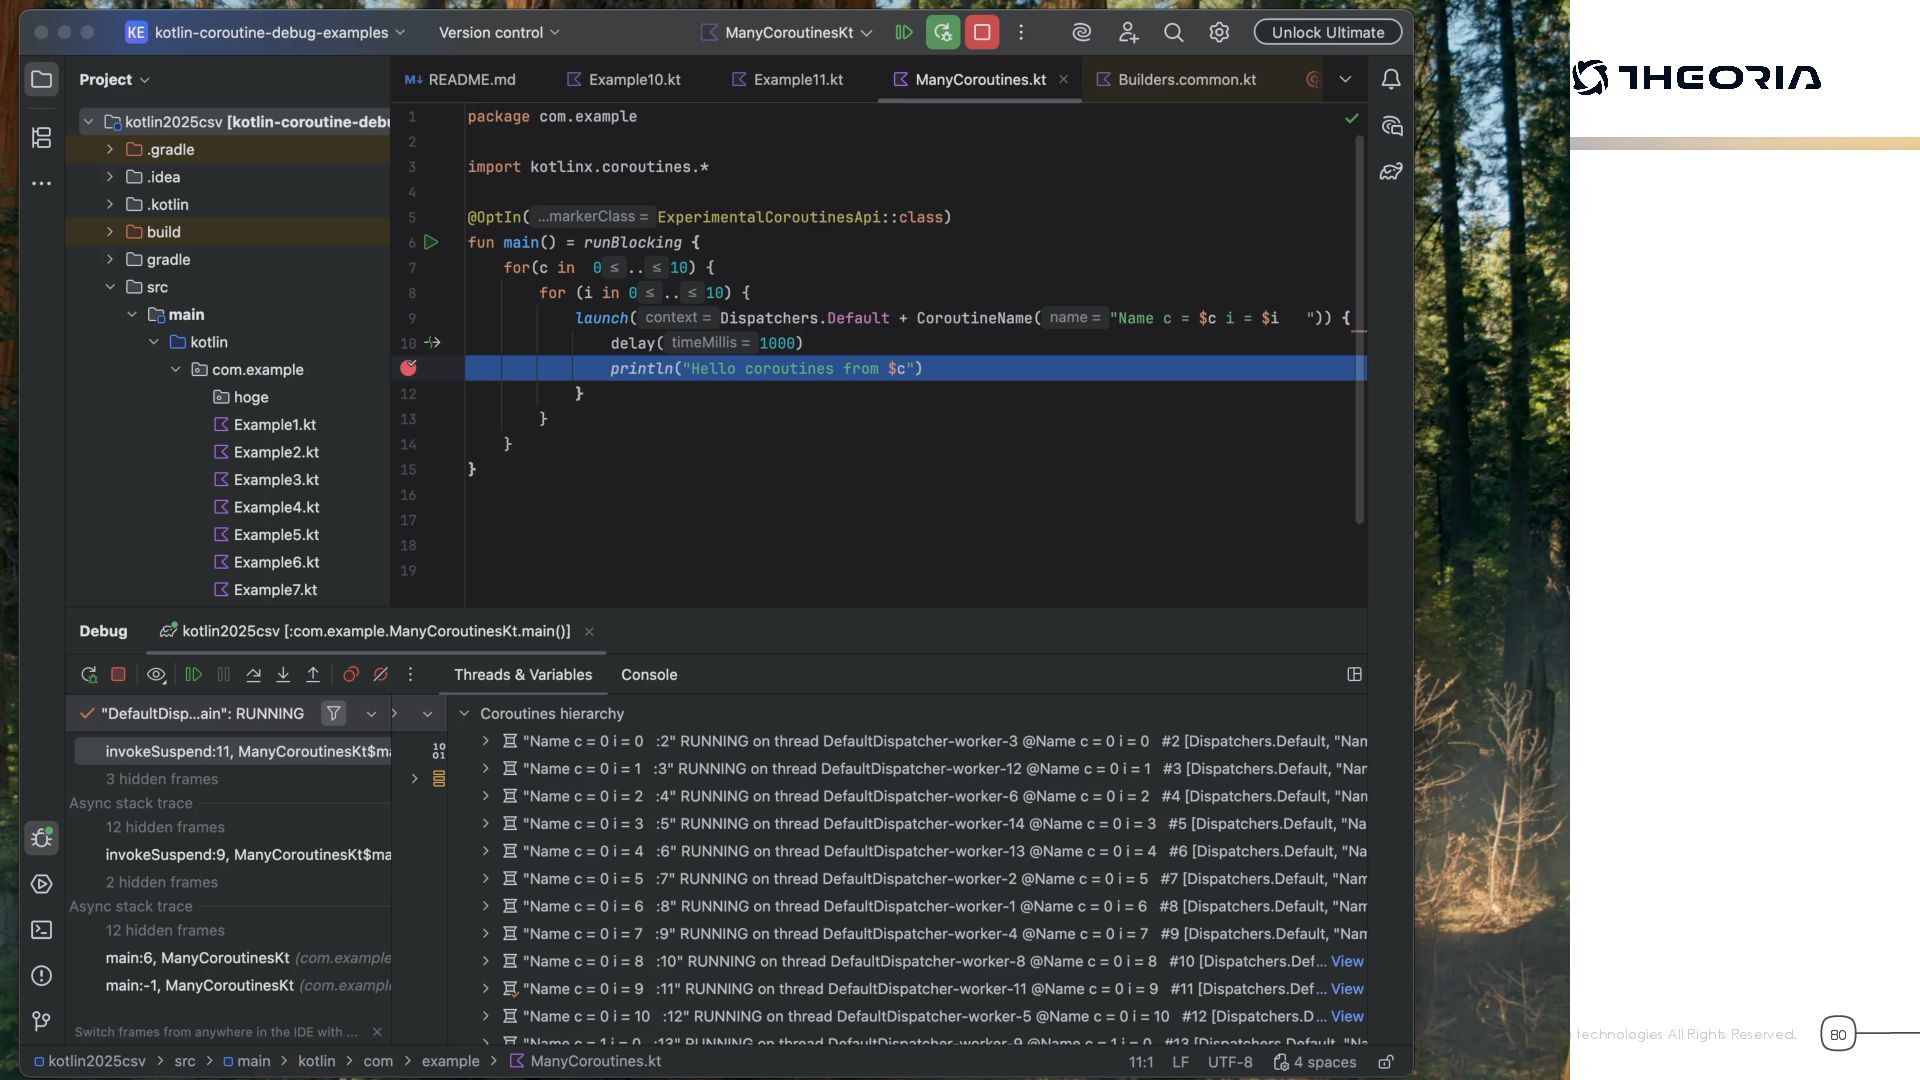
Task: Click Resume Program in debug toolbar
Action: click(x=194, y=675)
